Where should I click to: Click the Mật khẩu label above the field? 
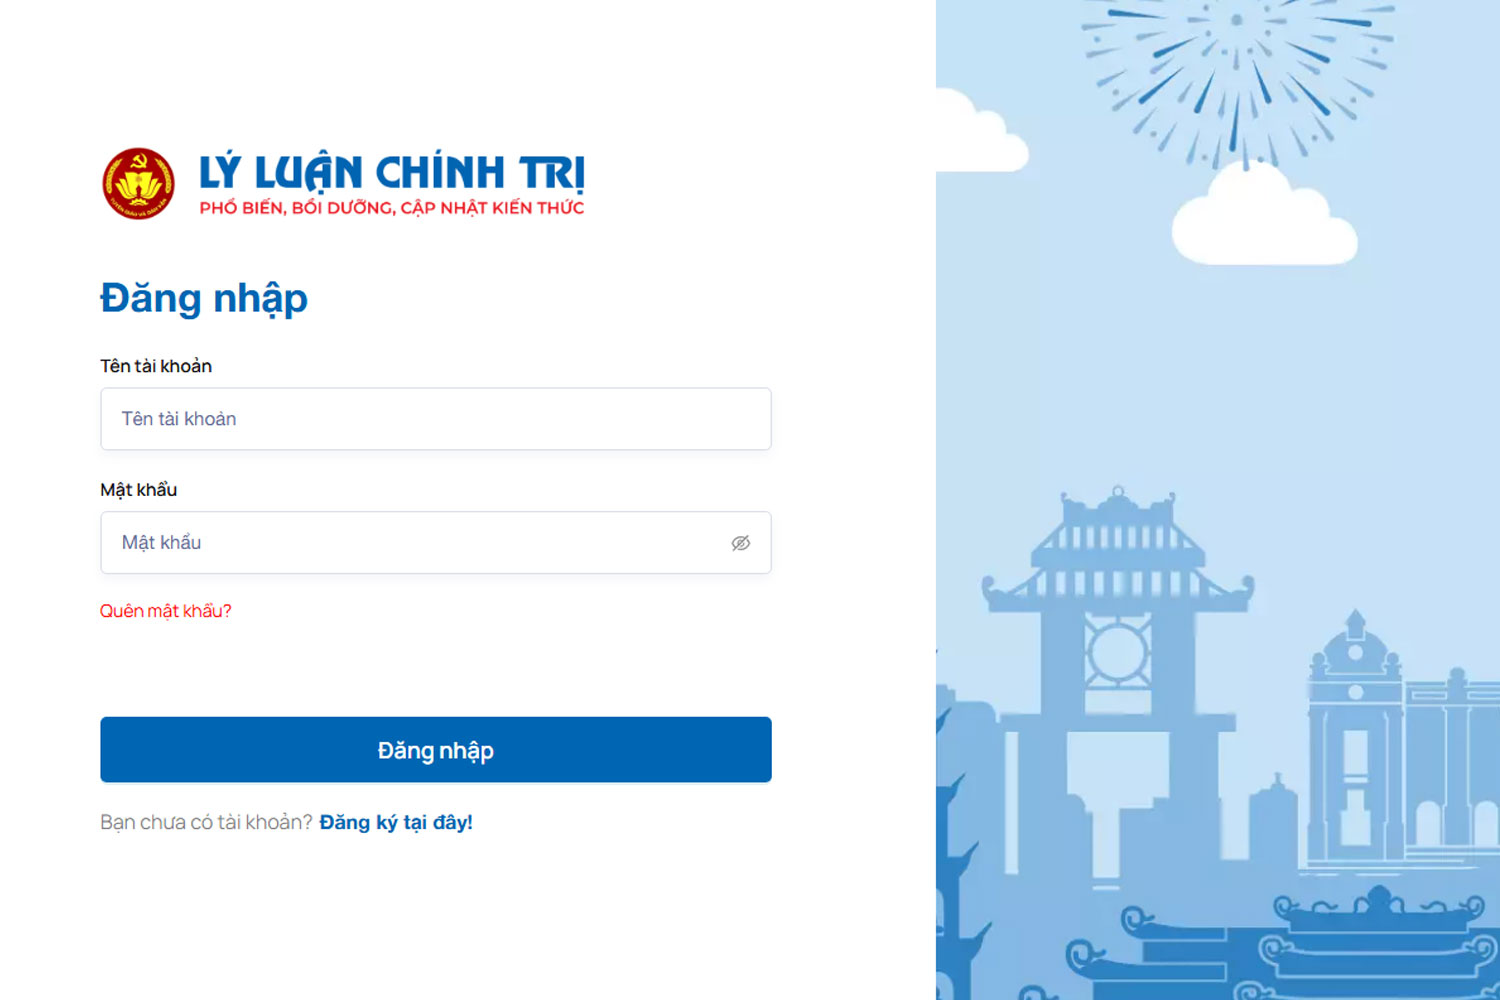(x=138, y=490)
